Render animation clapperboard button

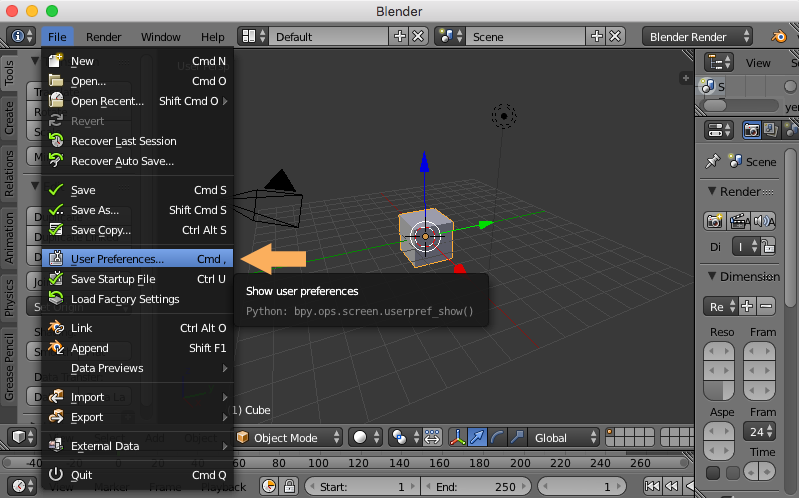pos(738,221)
